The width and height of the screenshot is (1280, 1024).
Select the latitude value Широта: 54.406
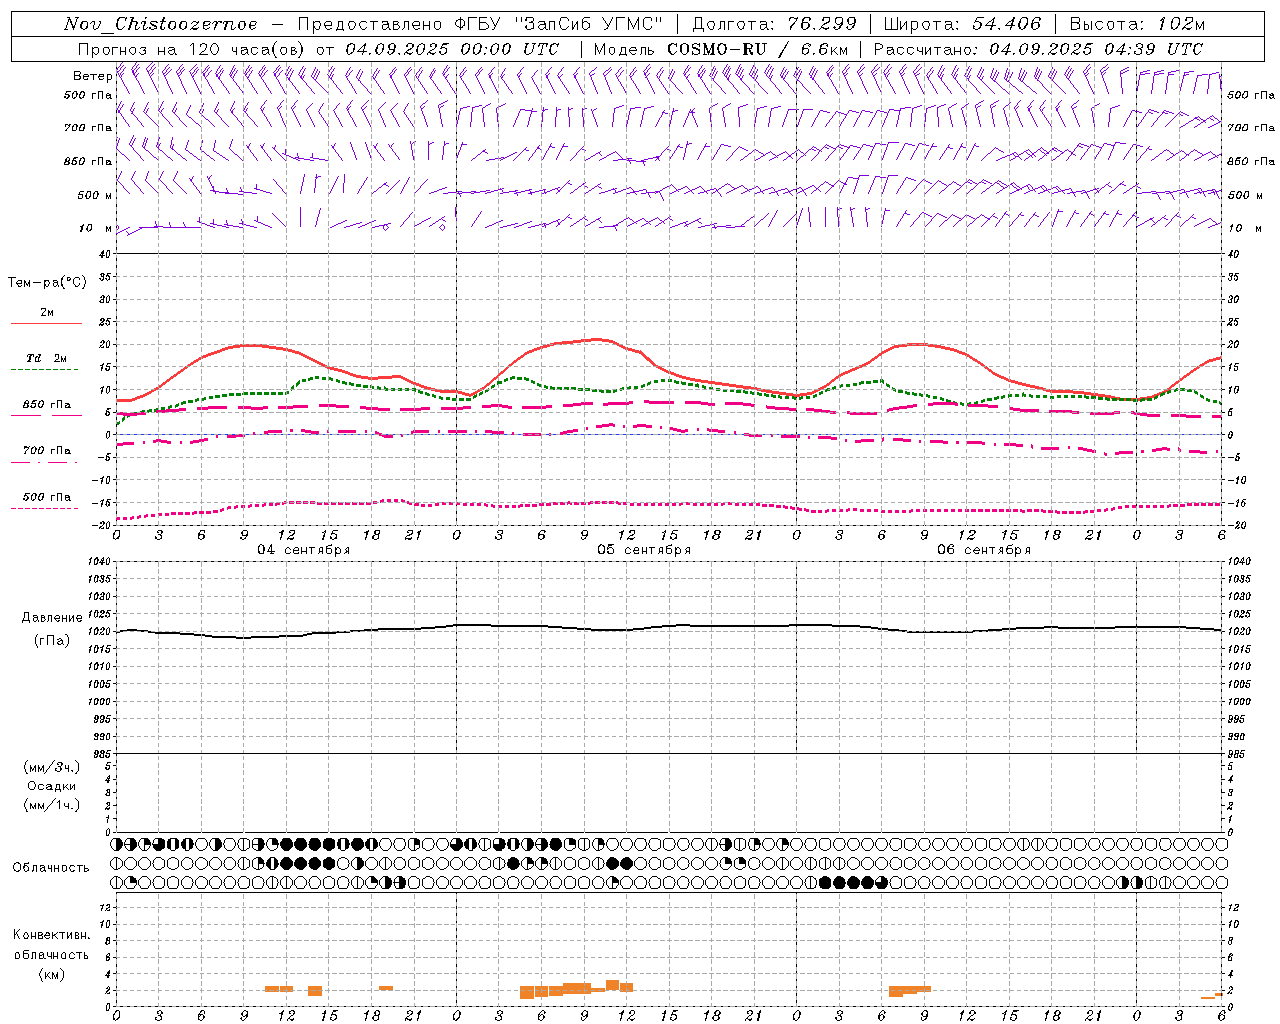pyautogui.click(x=962, y=24)
